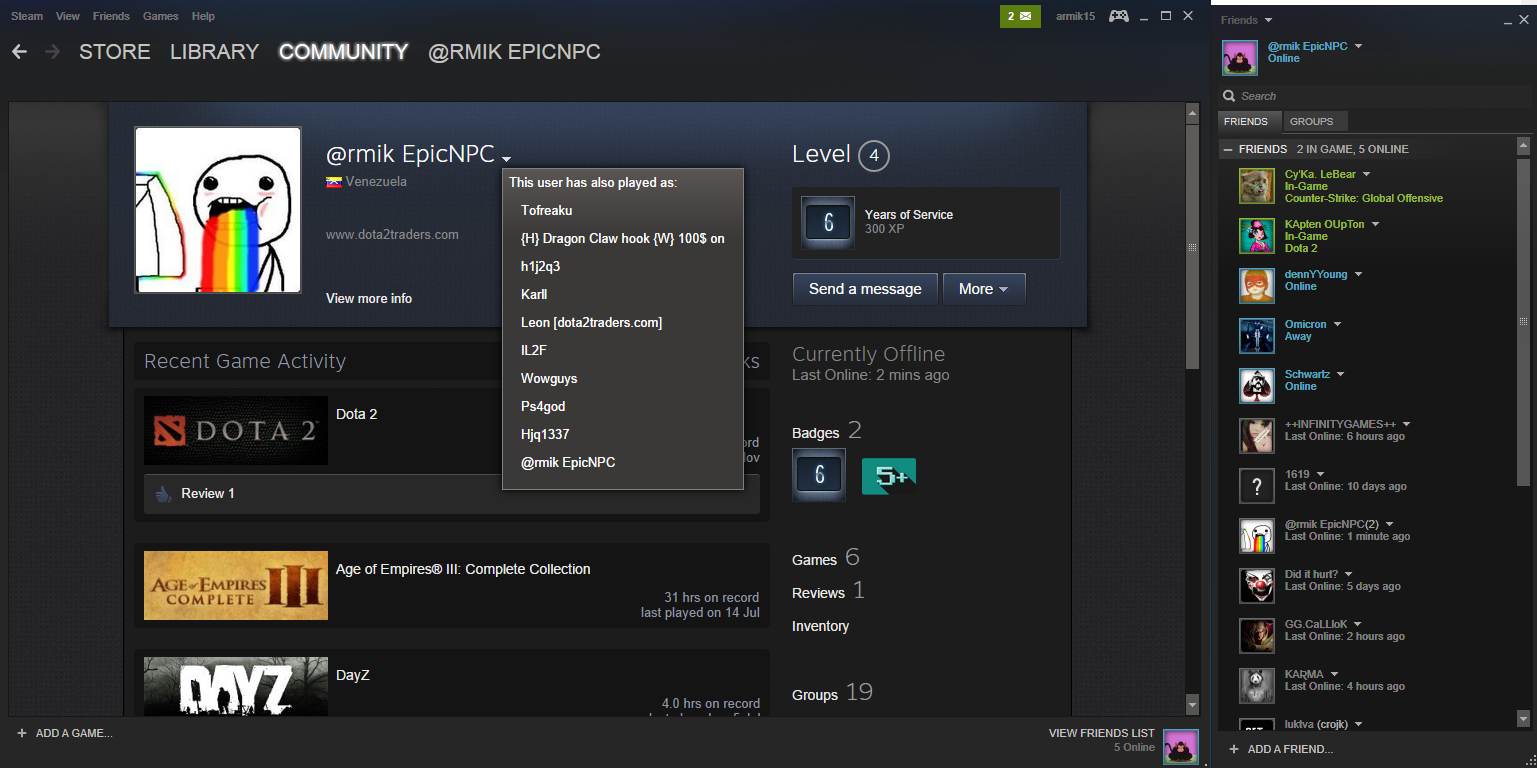
Task: Switch to the GROUPS tab
Action: [x=1311, y=121]
